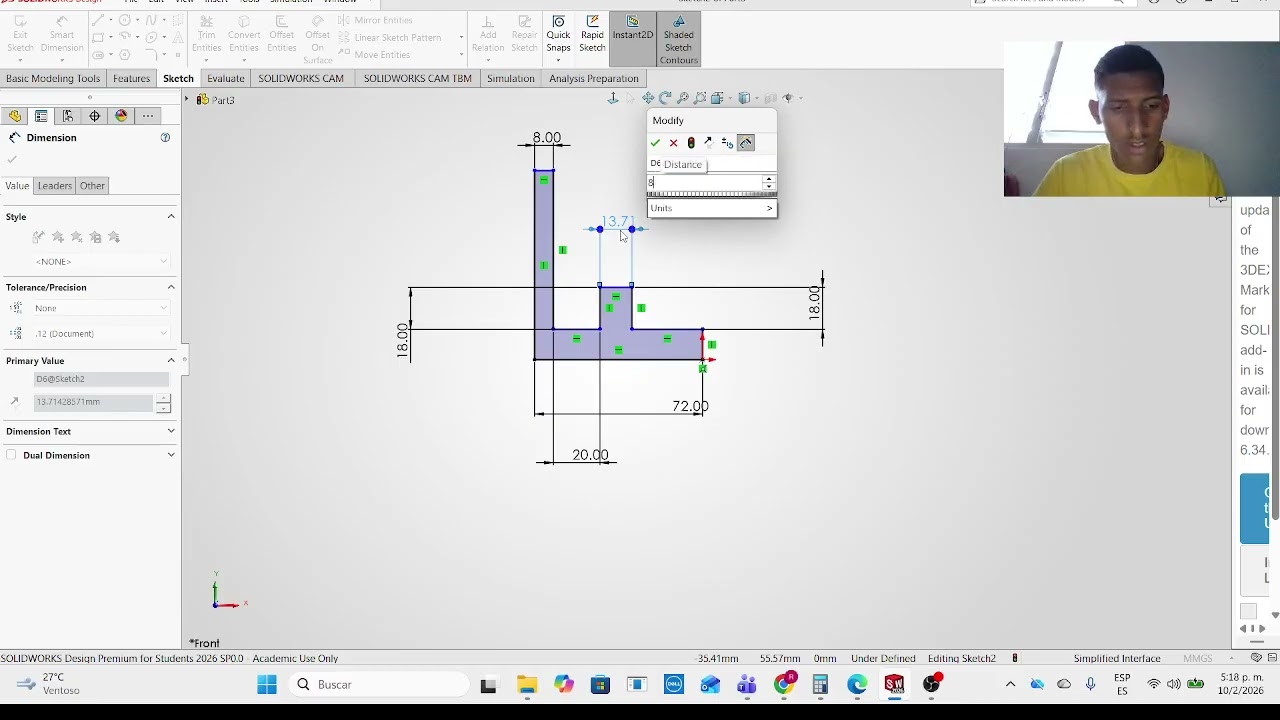The image size is (1280, 720).
Task: Open the Basic Modeling Tools ribbon tab
Action: (53, 78)
